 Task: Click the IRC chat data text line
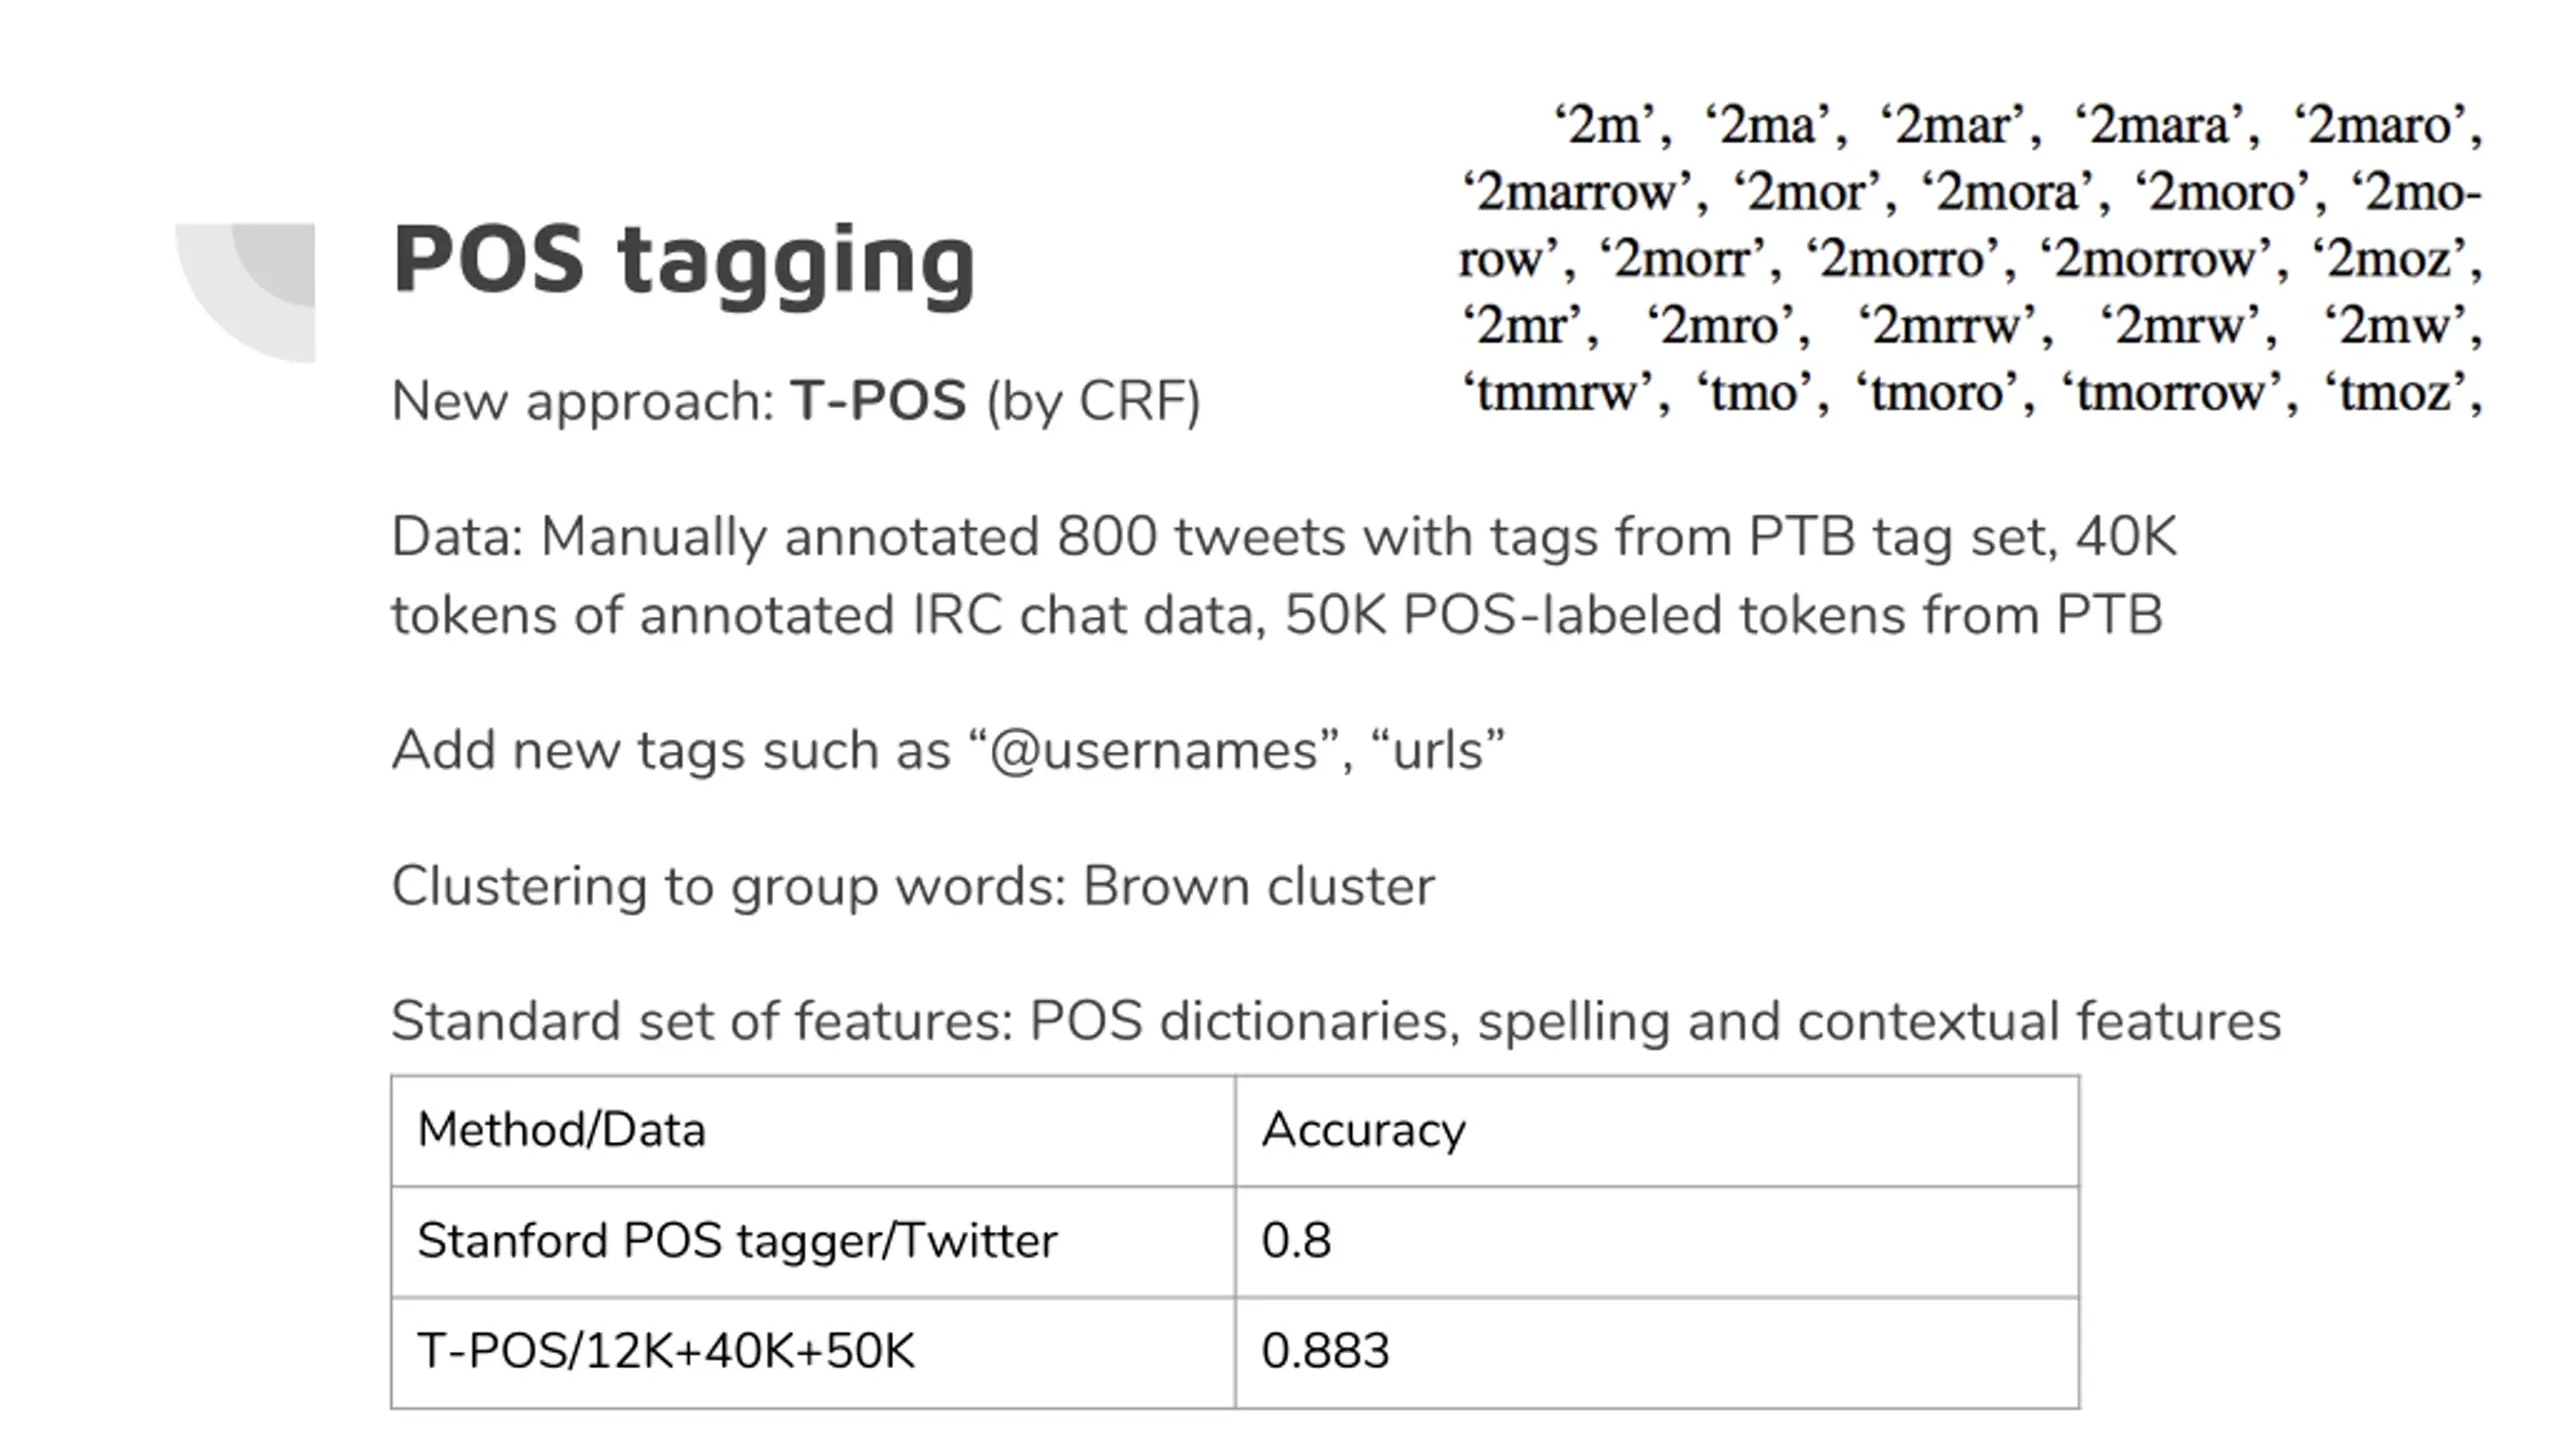[1277, 615]
